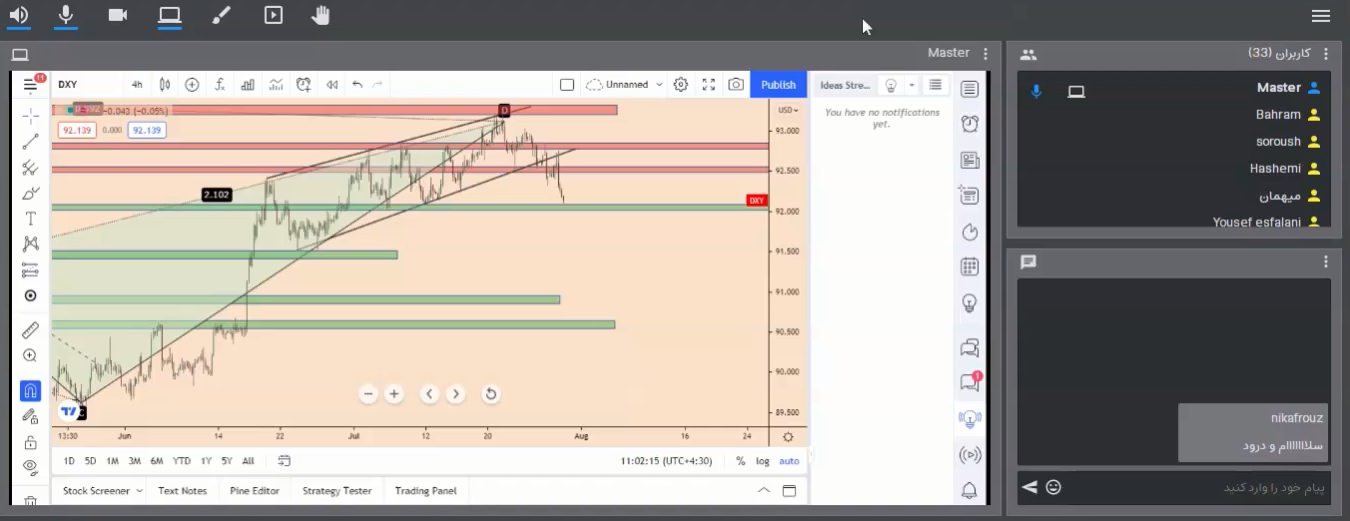Open the indicators fx menu

(219, 85)
